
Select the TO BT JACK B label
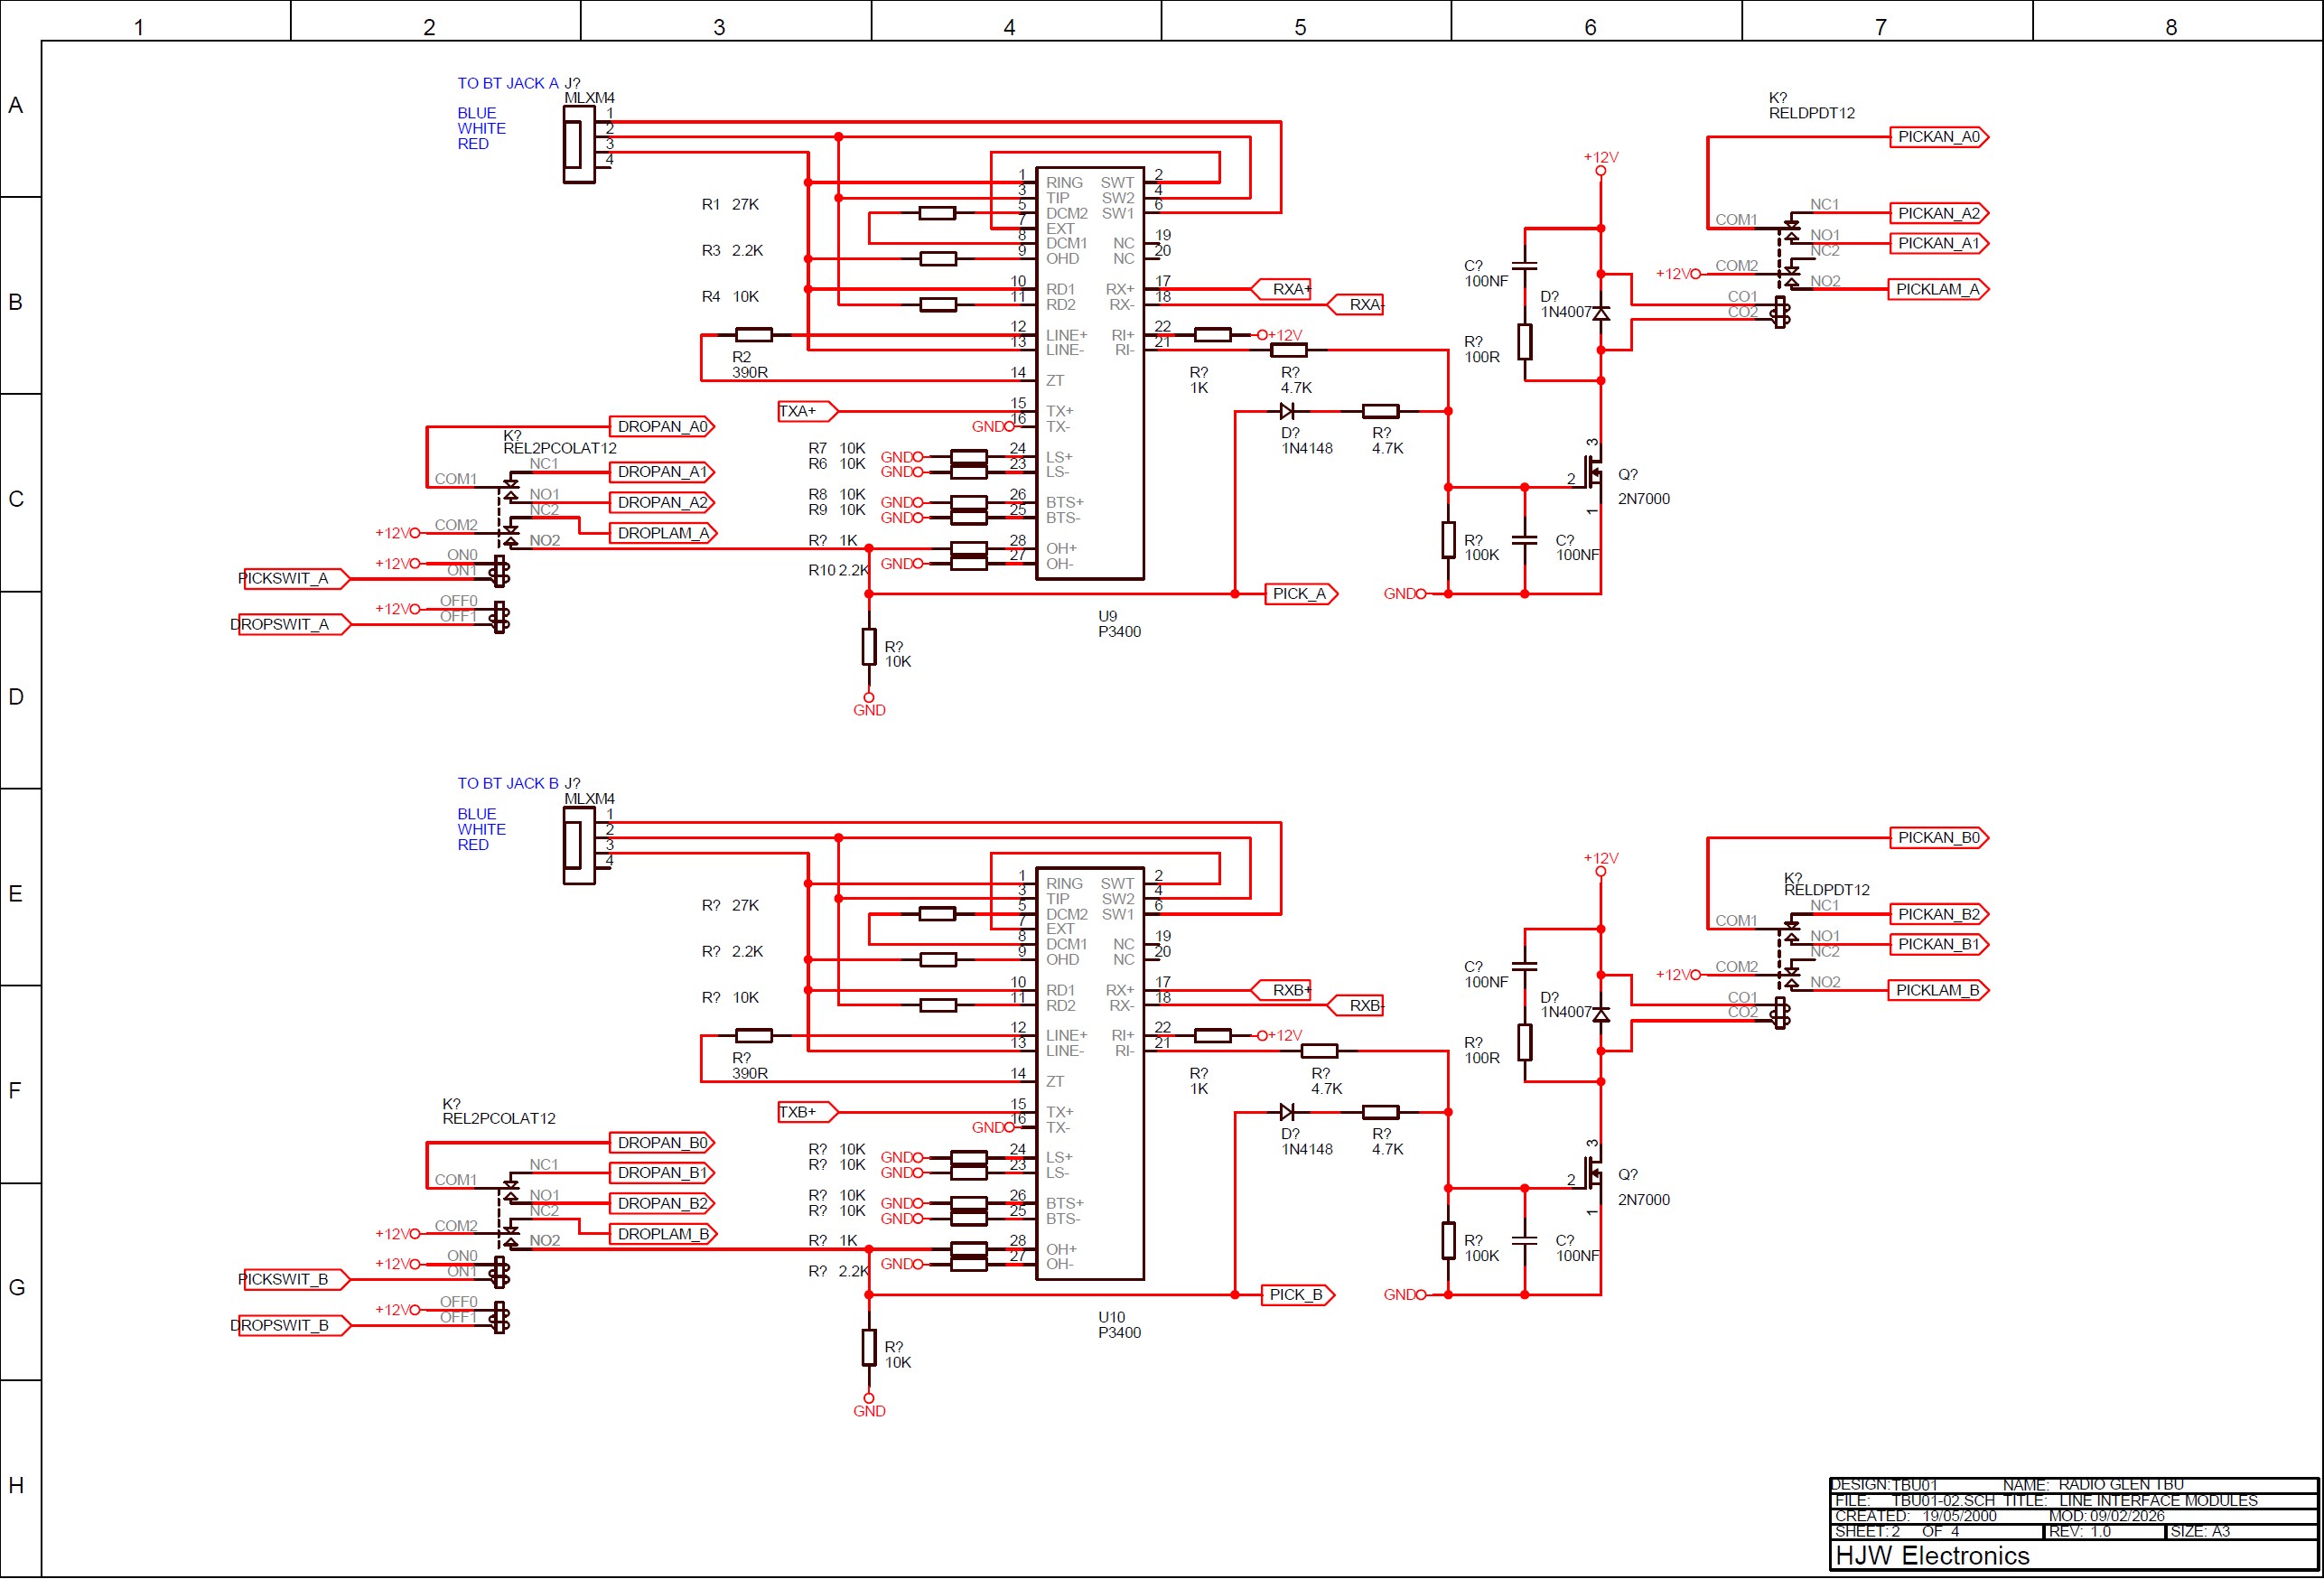point(507,783)
